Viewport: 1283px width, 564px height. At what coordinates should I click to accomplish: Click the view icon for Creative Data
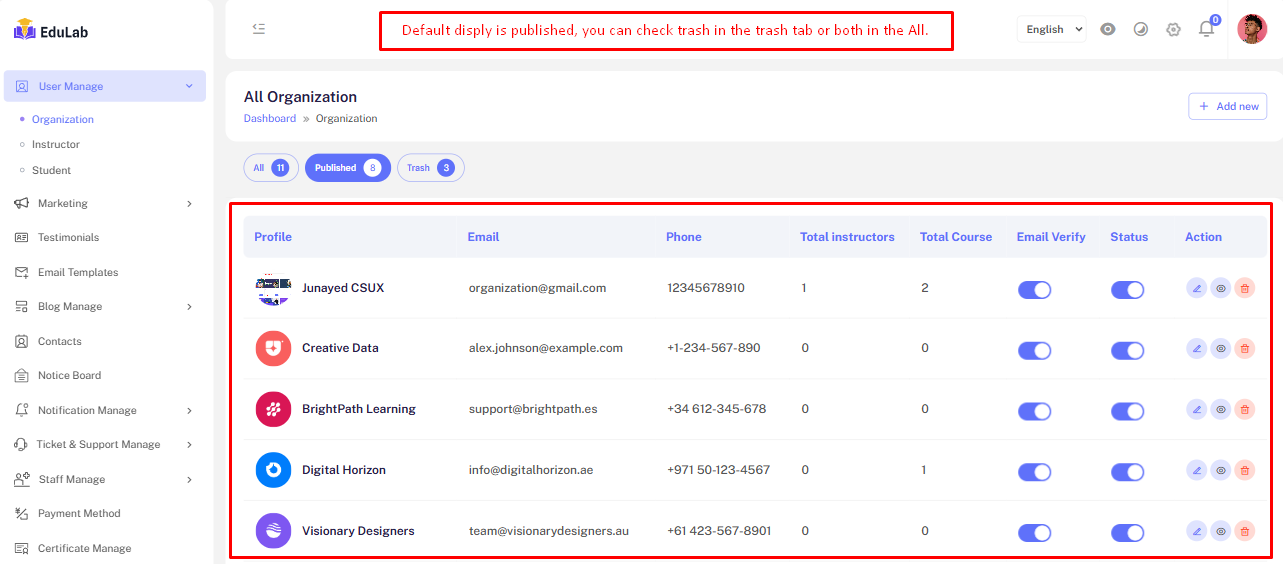pos(1220,349)
